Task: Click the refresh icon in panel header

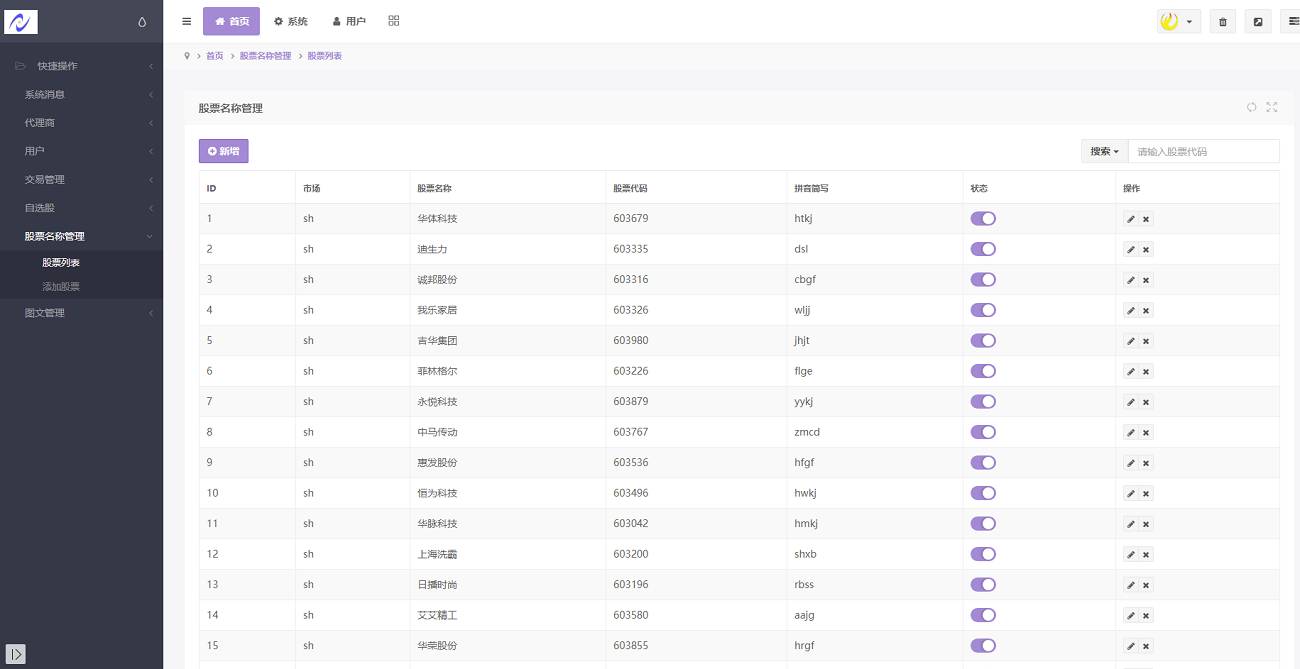Action: click(x=1251, y=107)
